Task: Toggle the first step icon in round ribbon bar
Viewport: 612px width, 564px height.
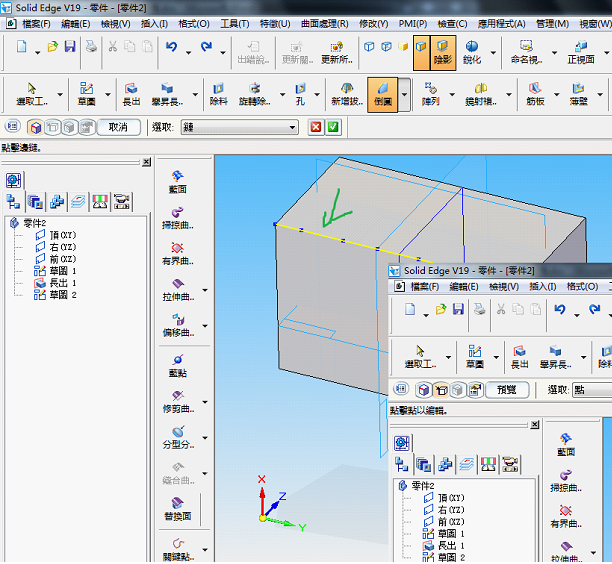Action: tap(36, 127)
